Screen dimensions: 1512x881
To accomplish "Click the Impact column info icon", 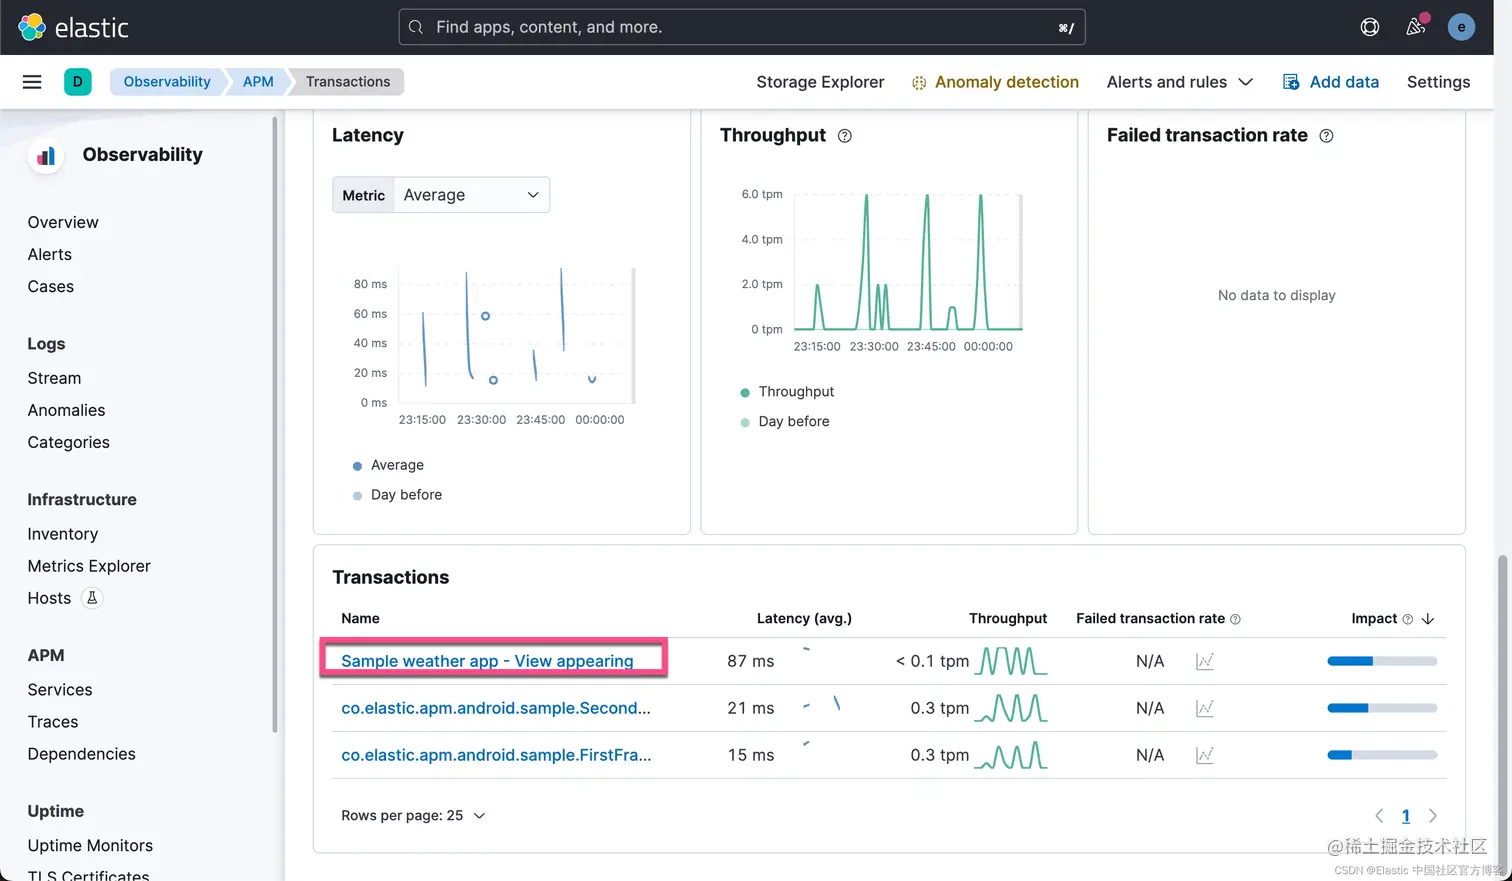I will (x=1408, y=619).
